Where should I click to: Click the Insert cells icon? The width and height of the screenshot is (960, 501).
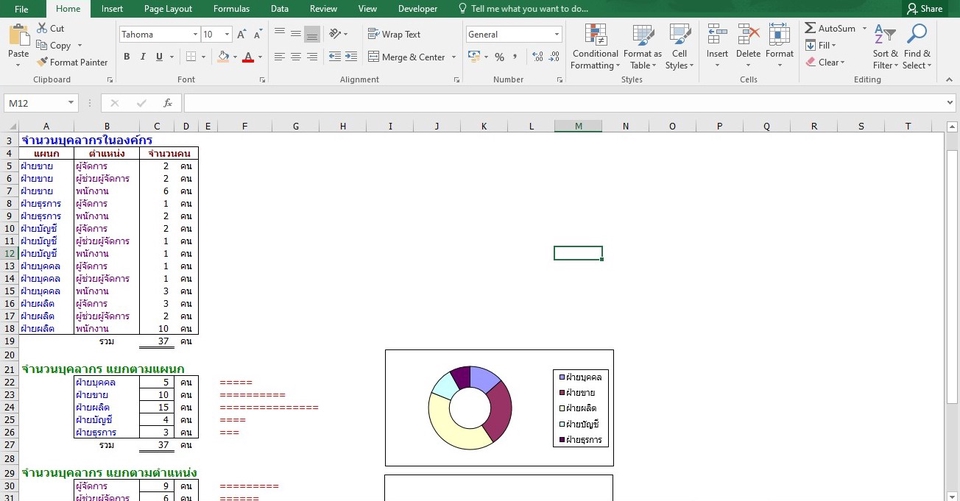(x=717, y=35)
